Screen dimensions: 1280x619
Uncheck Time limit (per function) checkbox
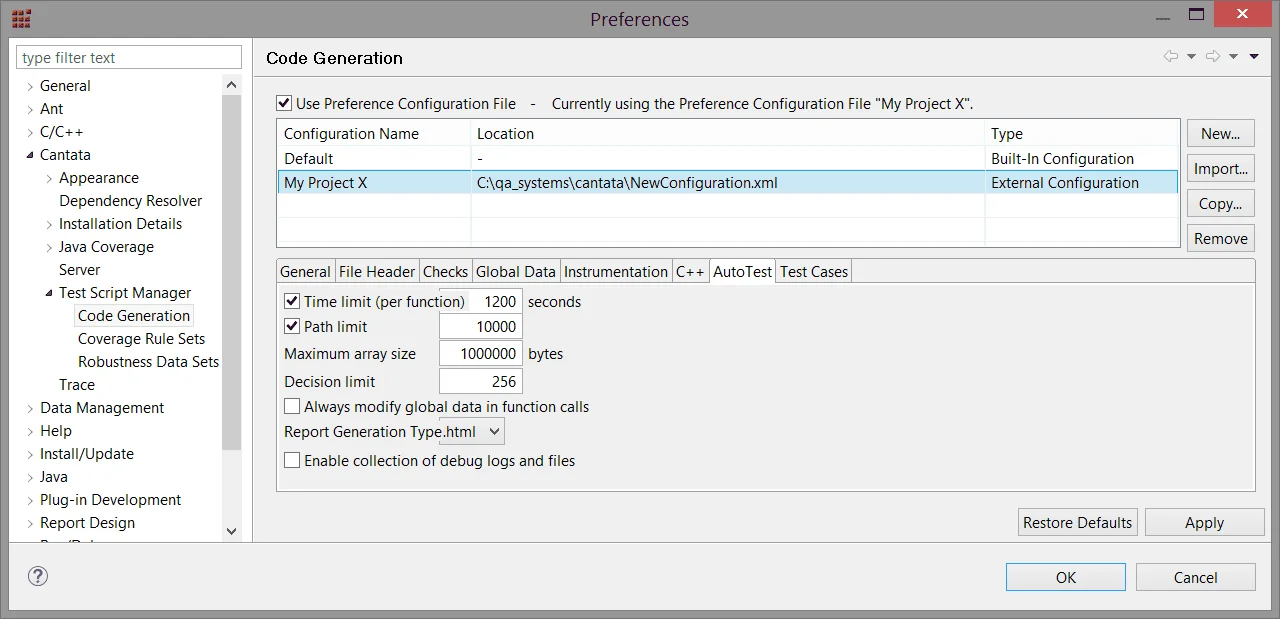click(x=292, y=301)
